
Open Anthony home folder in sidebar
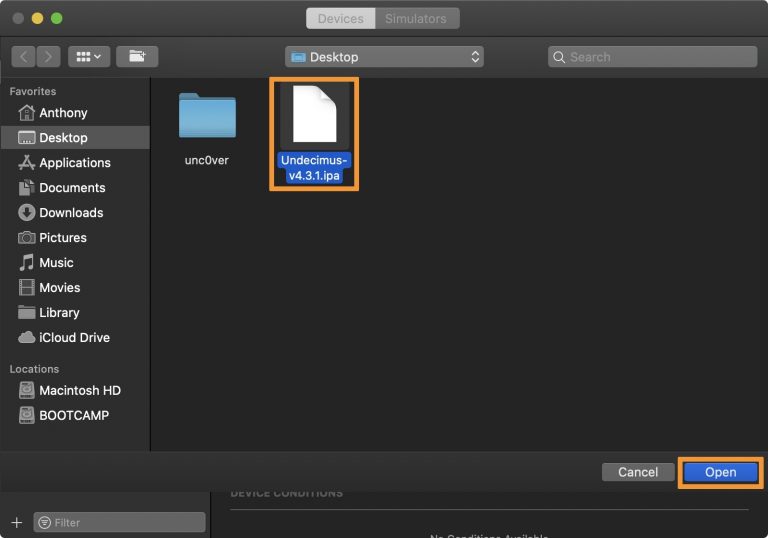tap(75, 113)
